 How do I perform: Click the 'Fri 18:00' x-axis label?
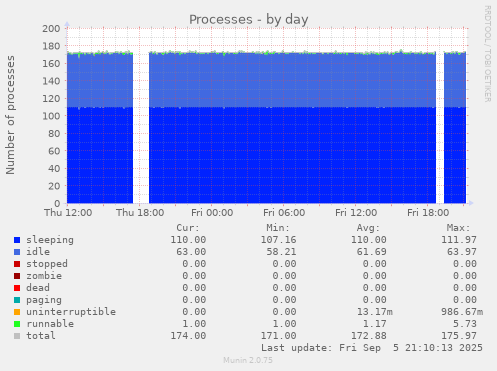coord(428,213)
